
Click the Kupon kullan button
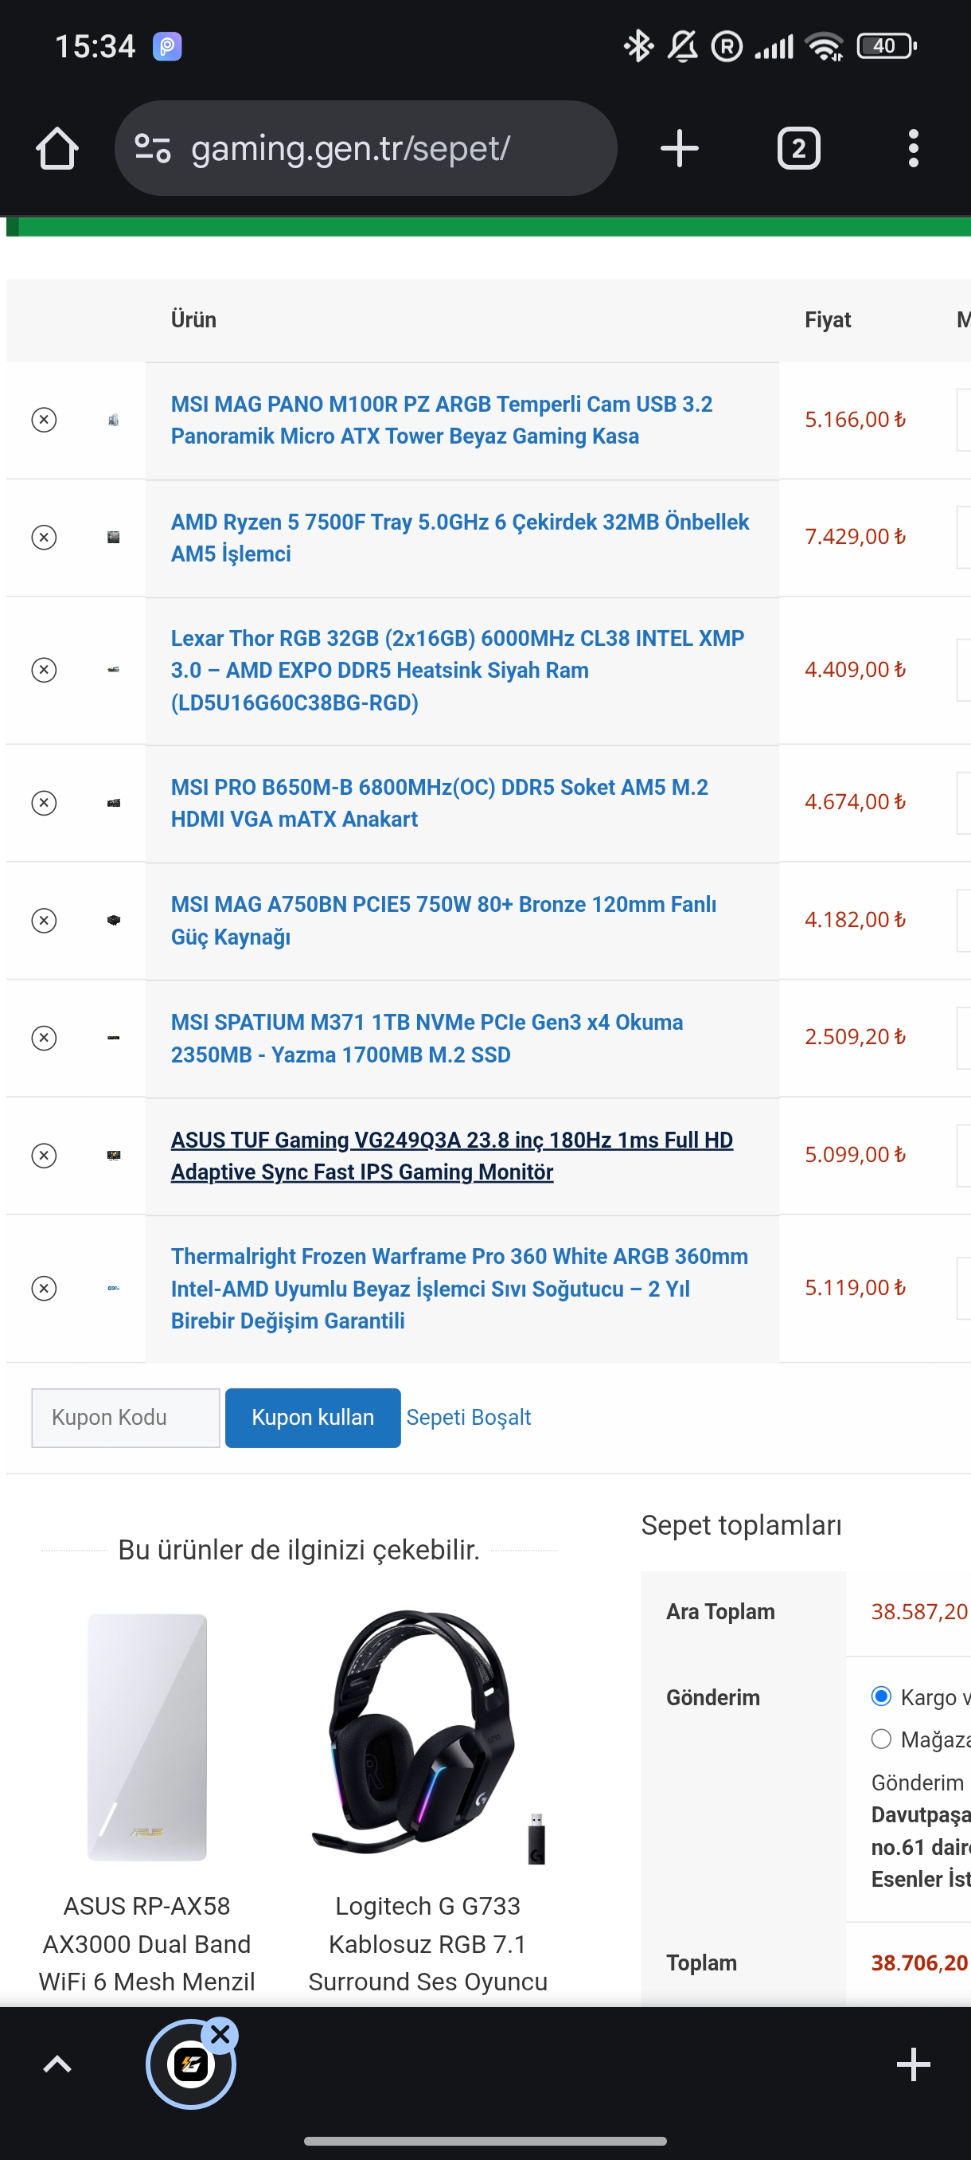313,1417
